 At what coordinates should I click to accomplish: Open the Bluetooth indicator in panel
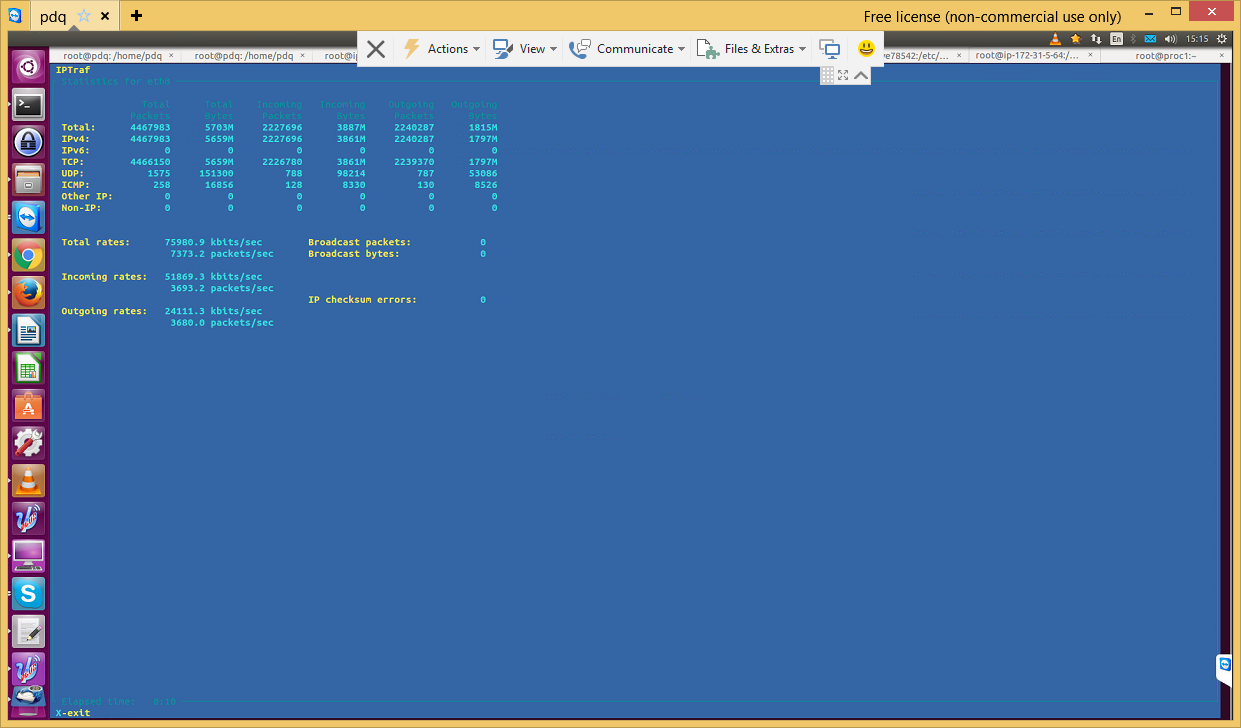coord(1134,39)
